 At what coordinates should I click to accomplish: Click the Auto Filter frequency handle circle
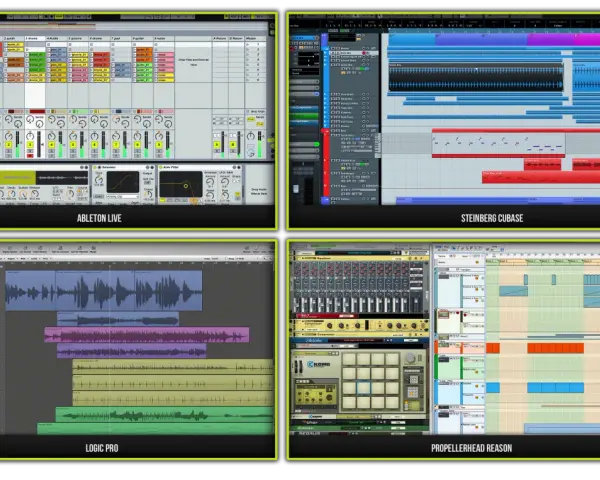[x=186, y=186]
